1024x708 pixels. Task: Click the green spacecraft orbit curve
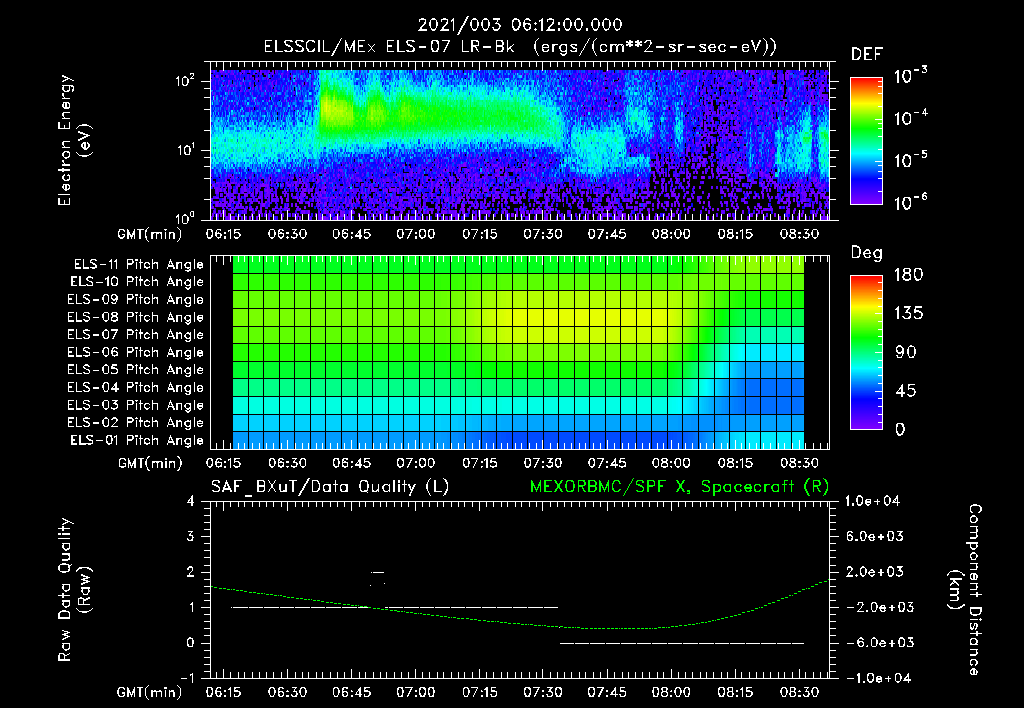(x=520, y=607)
